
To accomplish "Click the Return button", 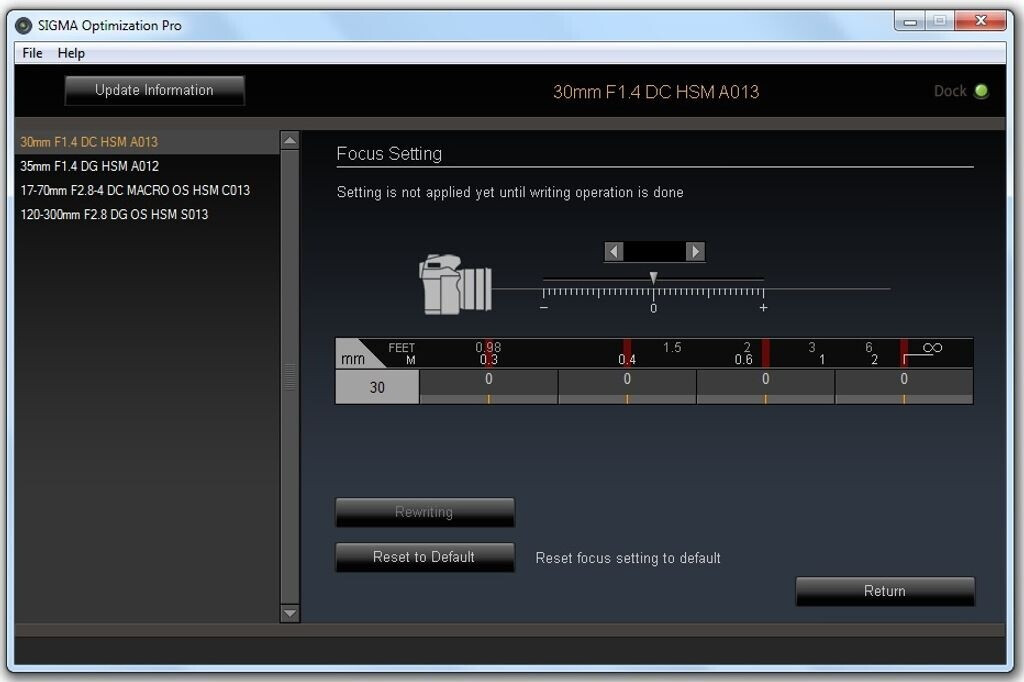I will click(x=884, y=591).
